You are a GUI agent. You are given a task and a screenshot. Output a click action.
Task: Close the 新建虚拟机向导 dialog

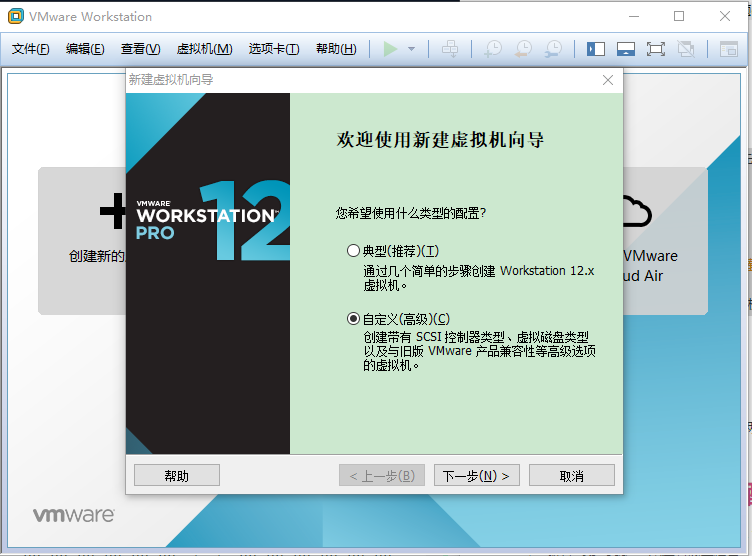(x=608, y=80)
